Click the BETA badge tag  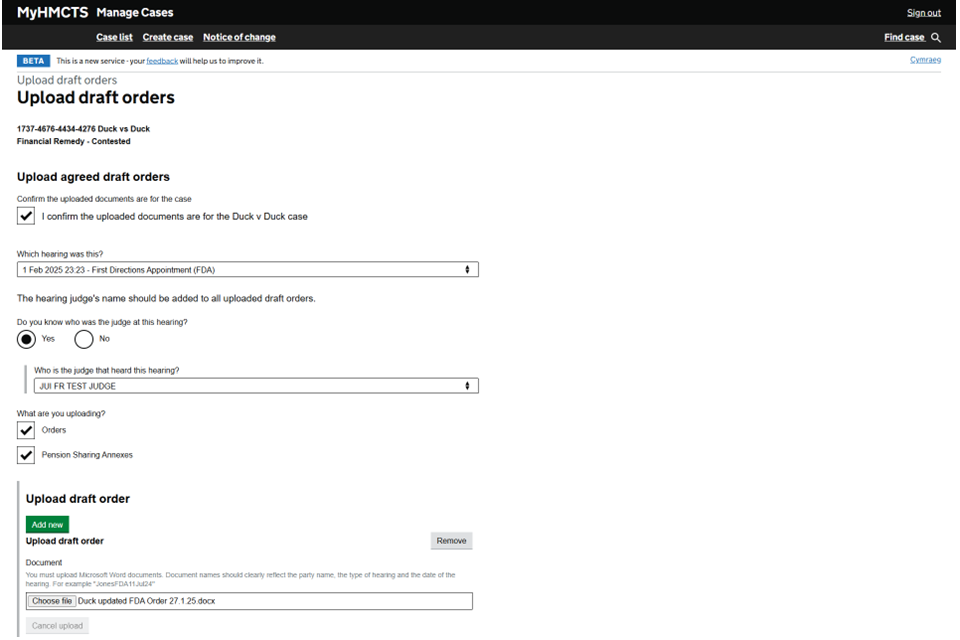click(x=33, y=61)
